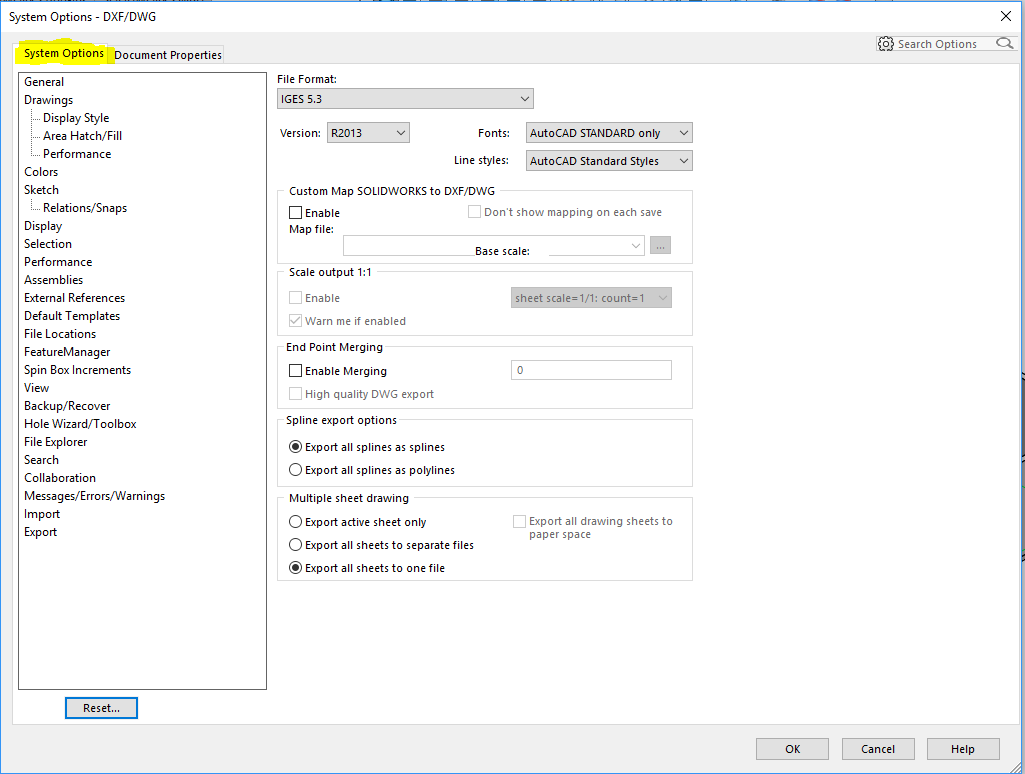Select Backup/Recover in options tree
Viewport: 1025px width, 774px height.
[x=67, y=406]
